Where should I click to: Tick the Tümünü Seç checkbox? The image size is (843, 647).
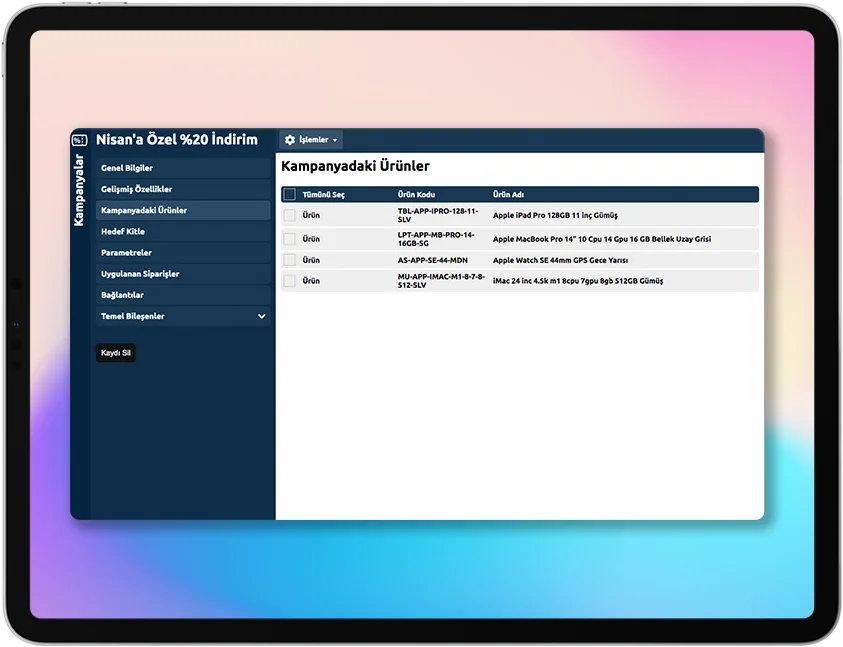point(289,195)
